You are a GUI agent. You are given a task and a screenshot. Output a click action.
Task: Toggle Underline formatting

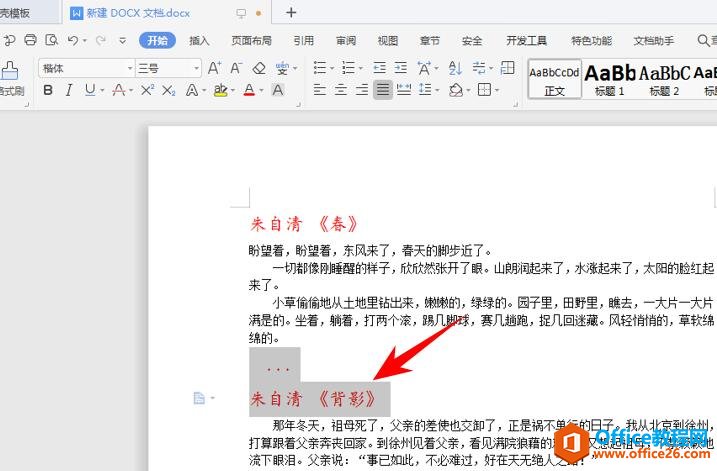(x=90, y=90)
